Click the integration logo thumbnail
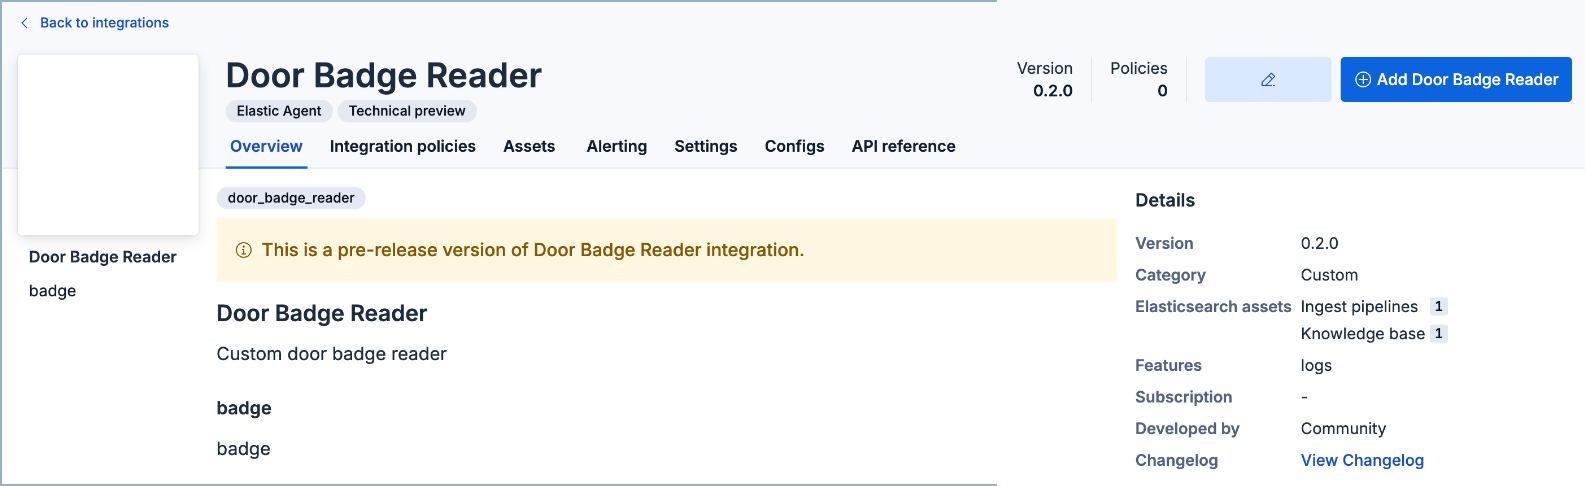1585x486 pixels. click(x=108, y=145)
